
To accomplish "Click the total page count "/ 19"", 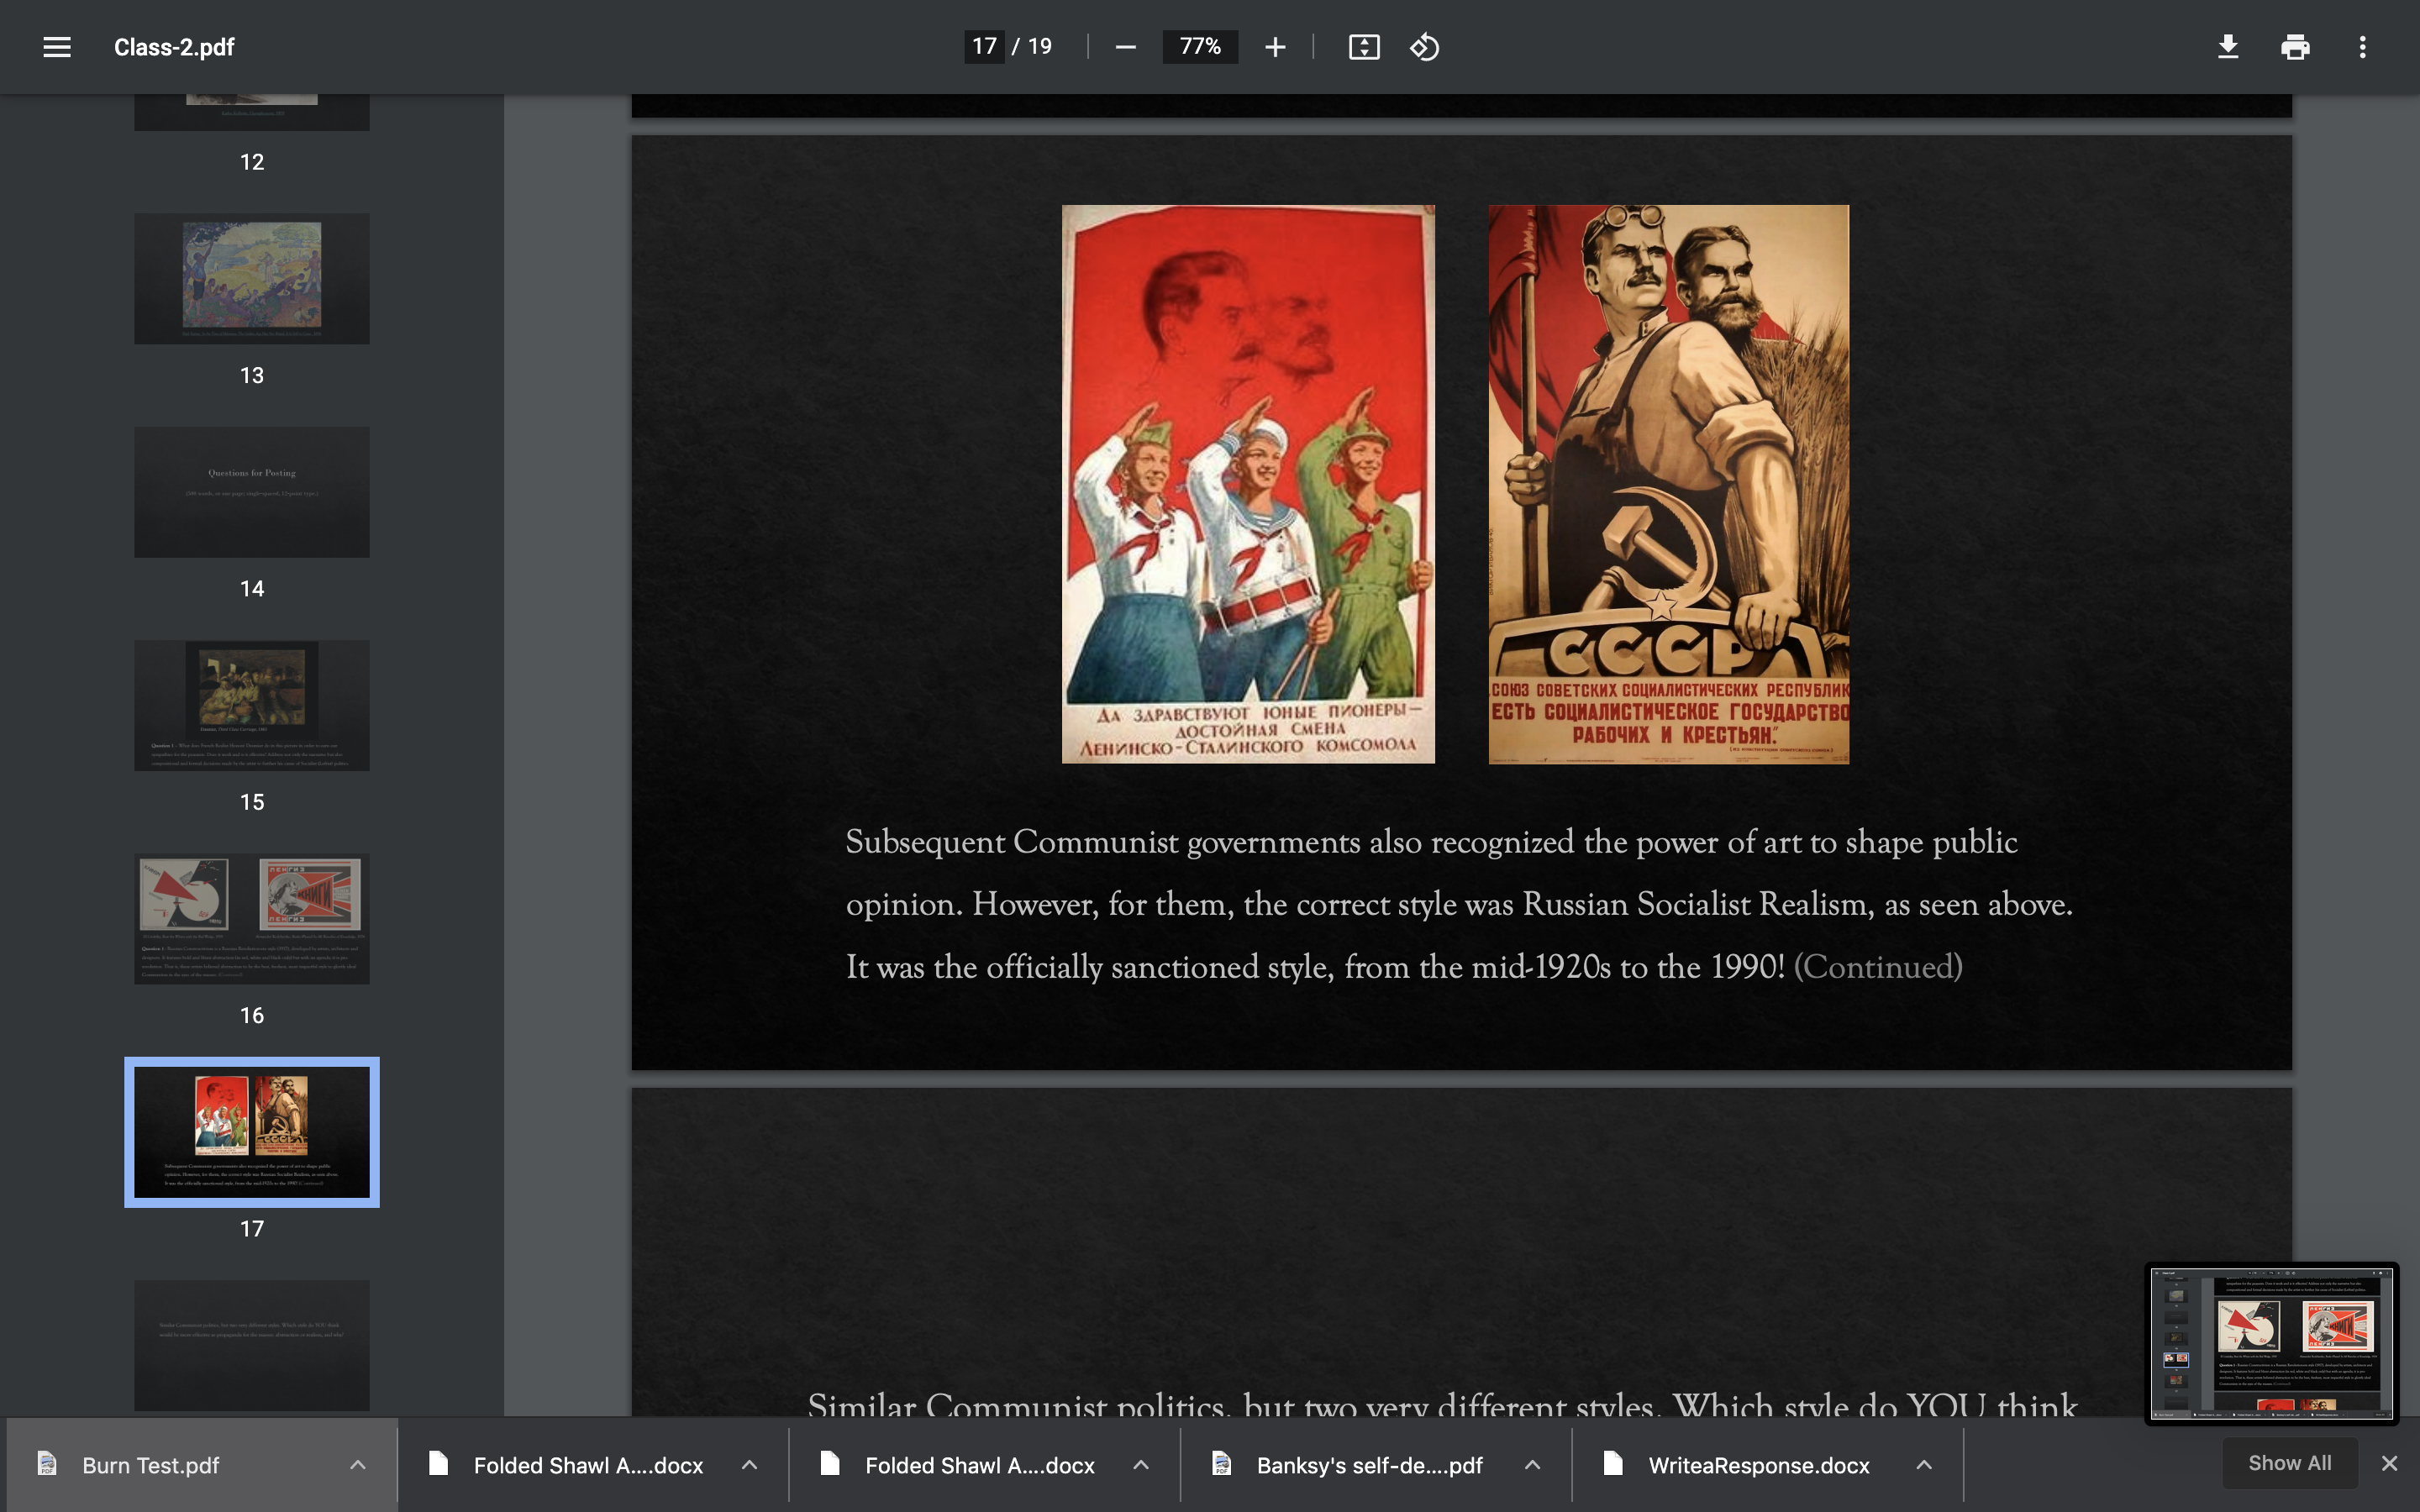I will click(1032, 46).
